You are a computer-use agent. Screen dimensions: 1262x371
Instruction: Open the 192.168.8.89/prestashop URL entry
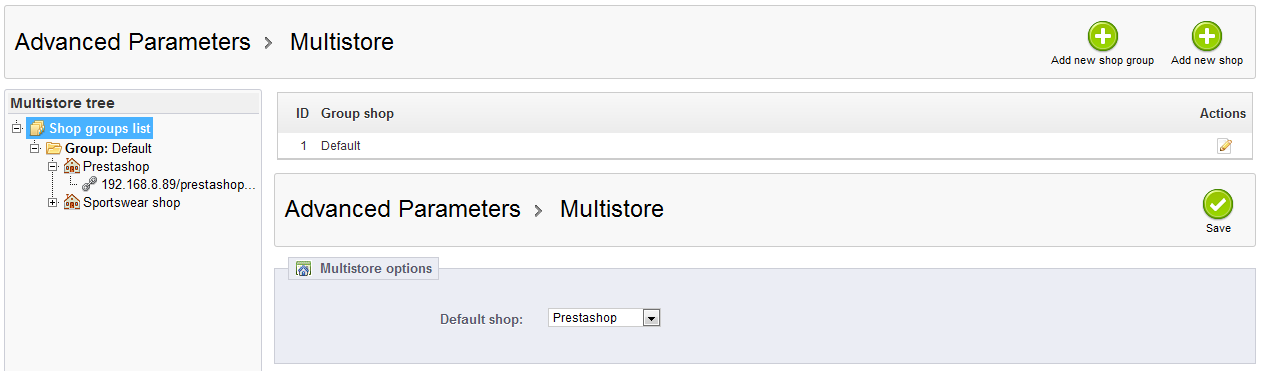click(178, 185)
